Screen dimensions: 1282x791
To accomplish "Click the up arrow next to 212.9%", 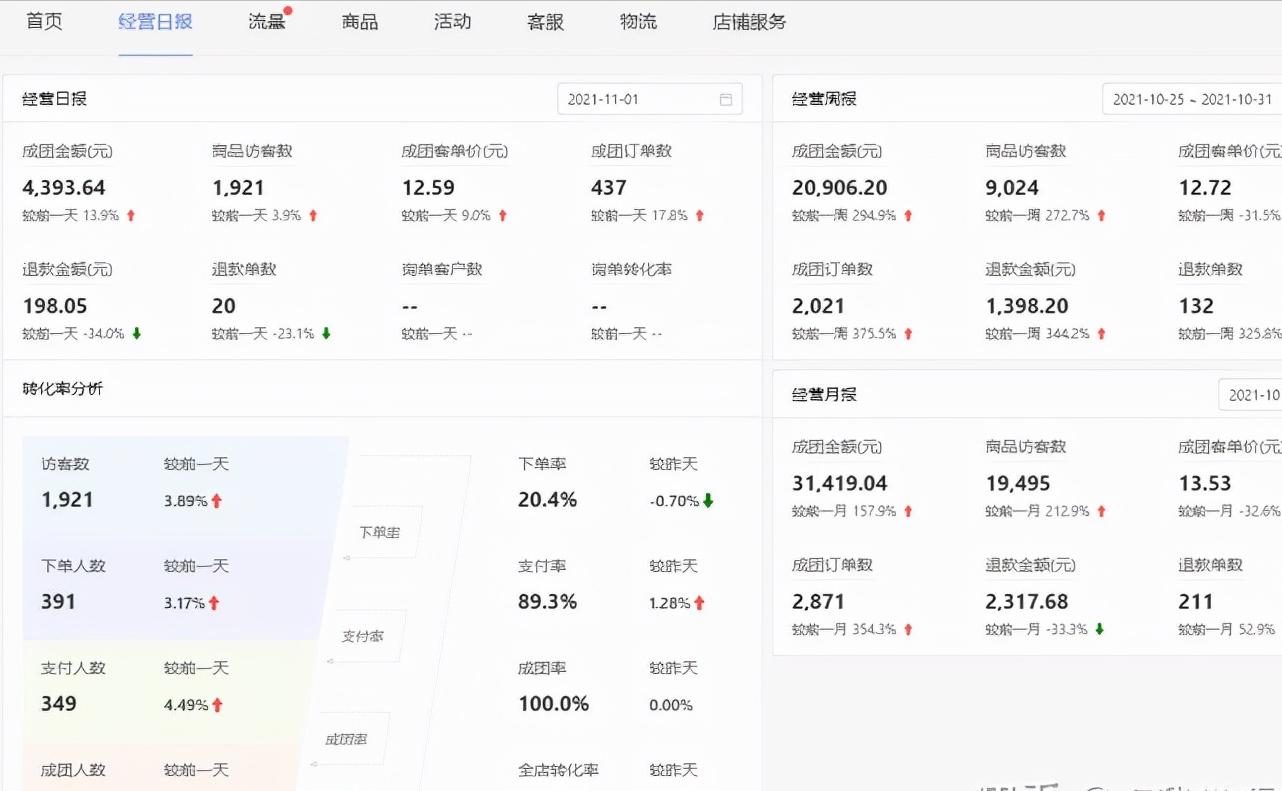I will click(x=1101, y=511).
